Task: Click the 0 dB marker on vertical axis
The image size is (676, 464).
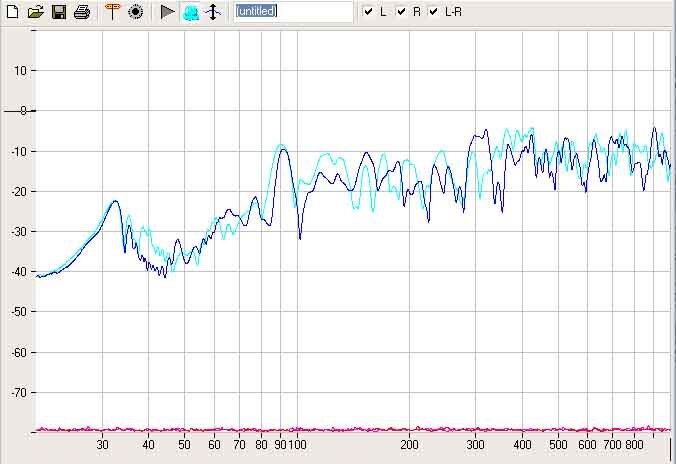Action: click(x=21, y=111)
